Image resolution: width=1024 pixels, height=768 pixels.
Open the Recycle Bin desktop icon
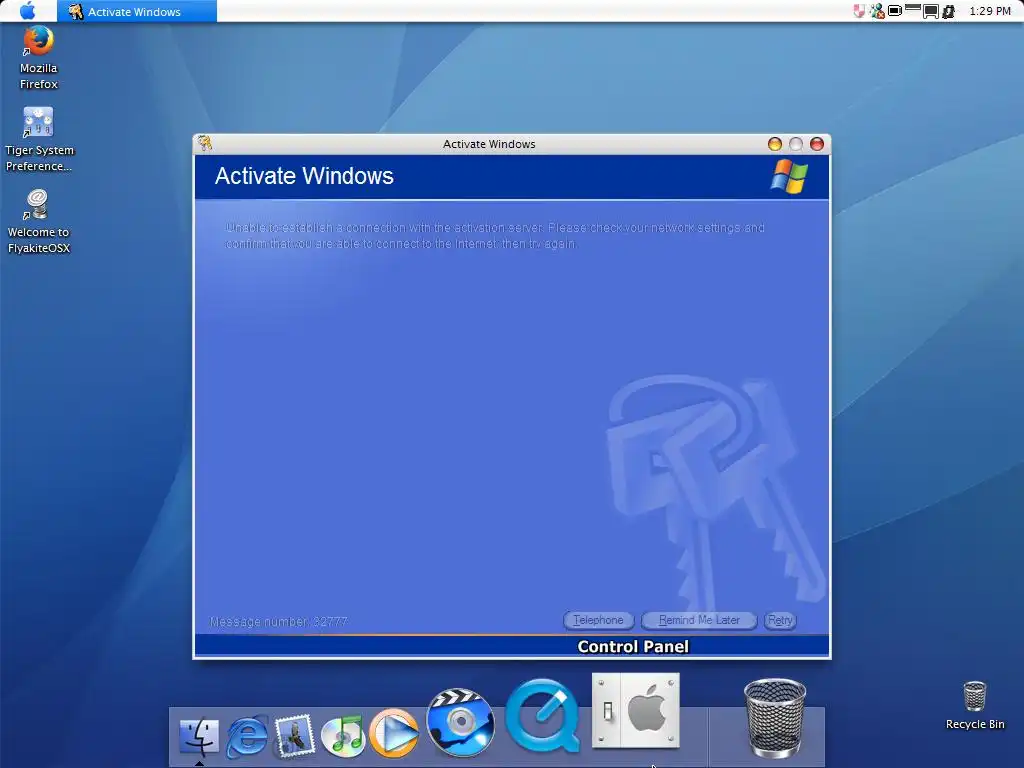tap(975, 705)
